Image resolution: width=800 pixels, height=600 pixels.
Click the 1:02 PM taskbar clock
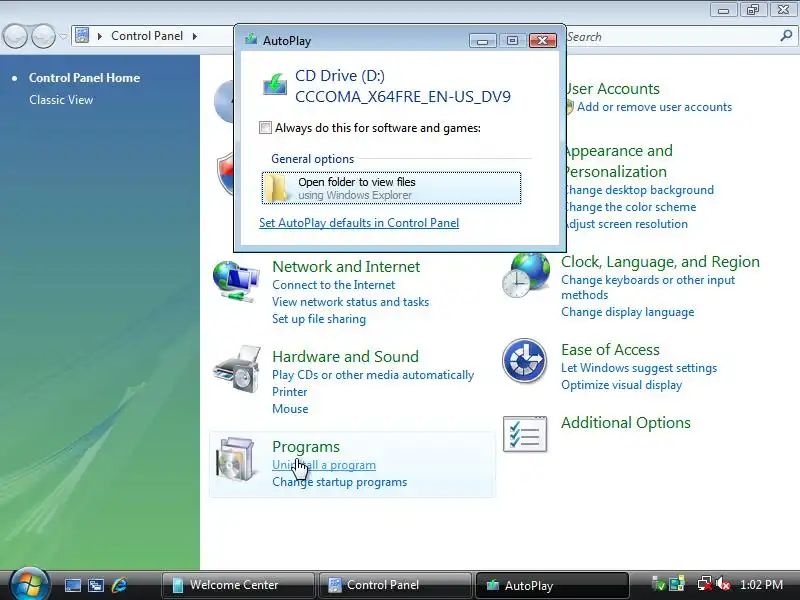[x=761, y=585]
